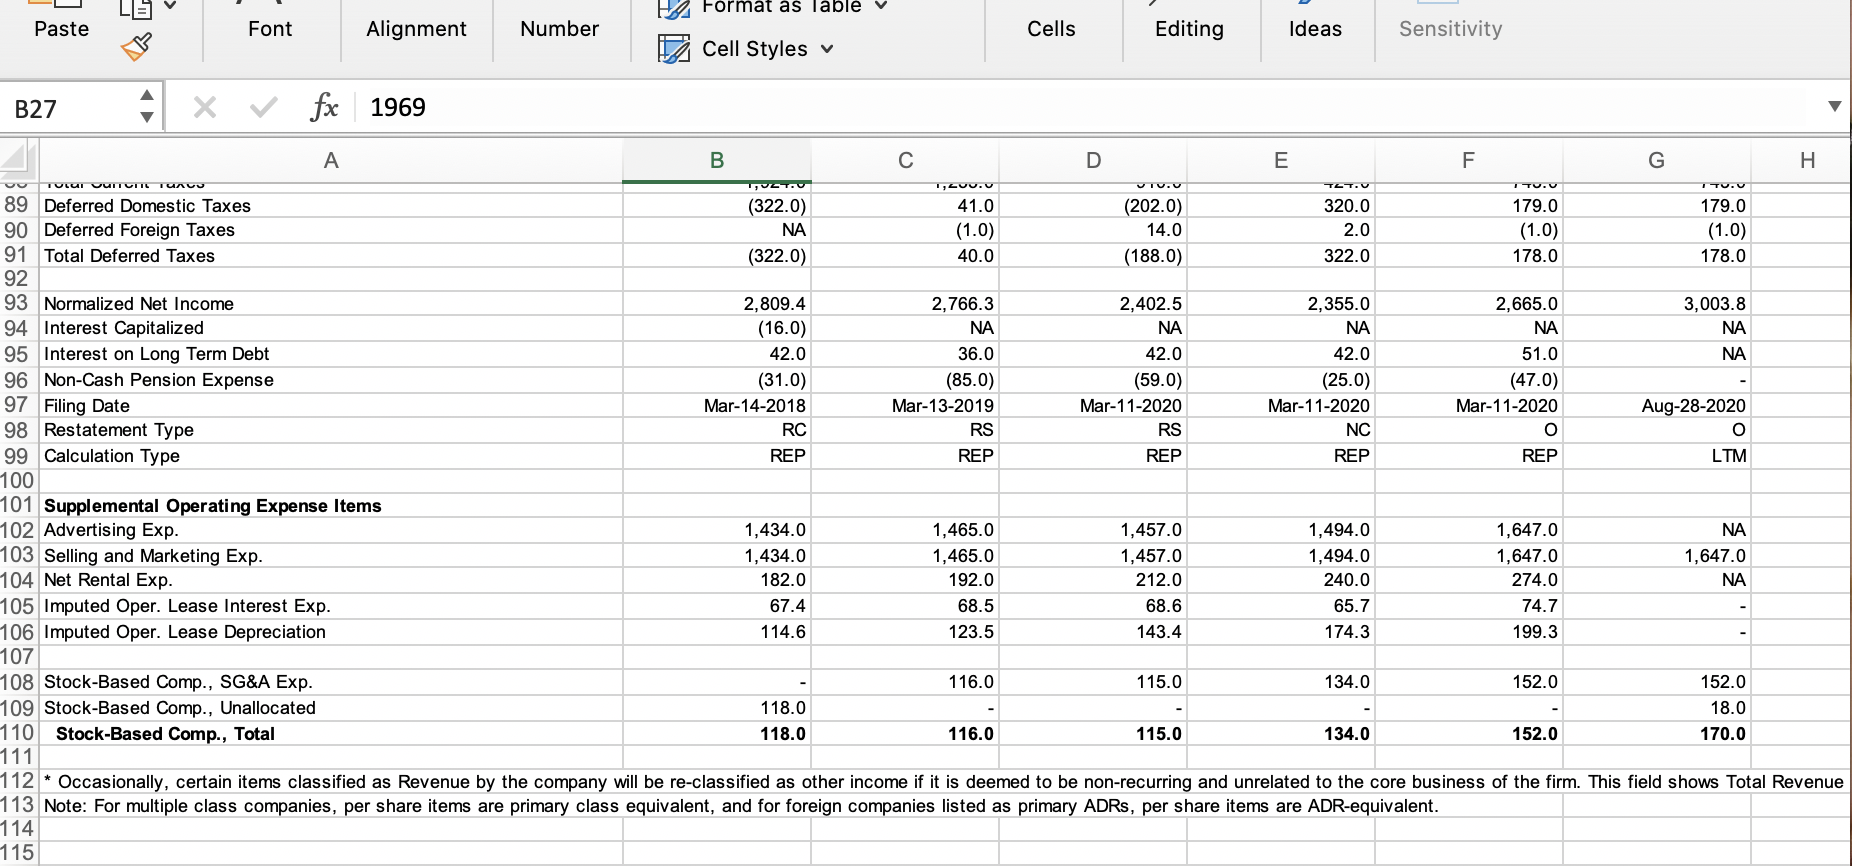The width and height of the screenshot is (1852, 866).
Task: Select column D header
Action: (x=1092, y=160)
